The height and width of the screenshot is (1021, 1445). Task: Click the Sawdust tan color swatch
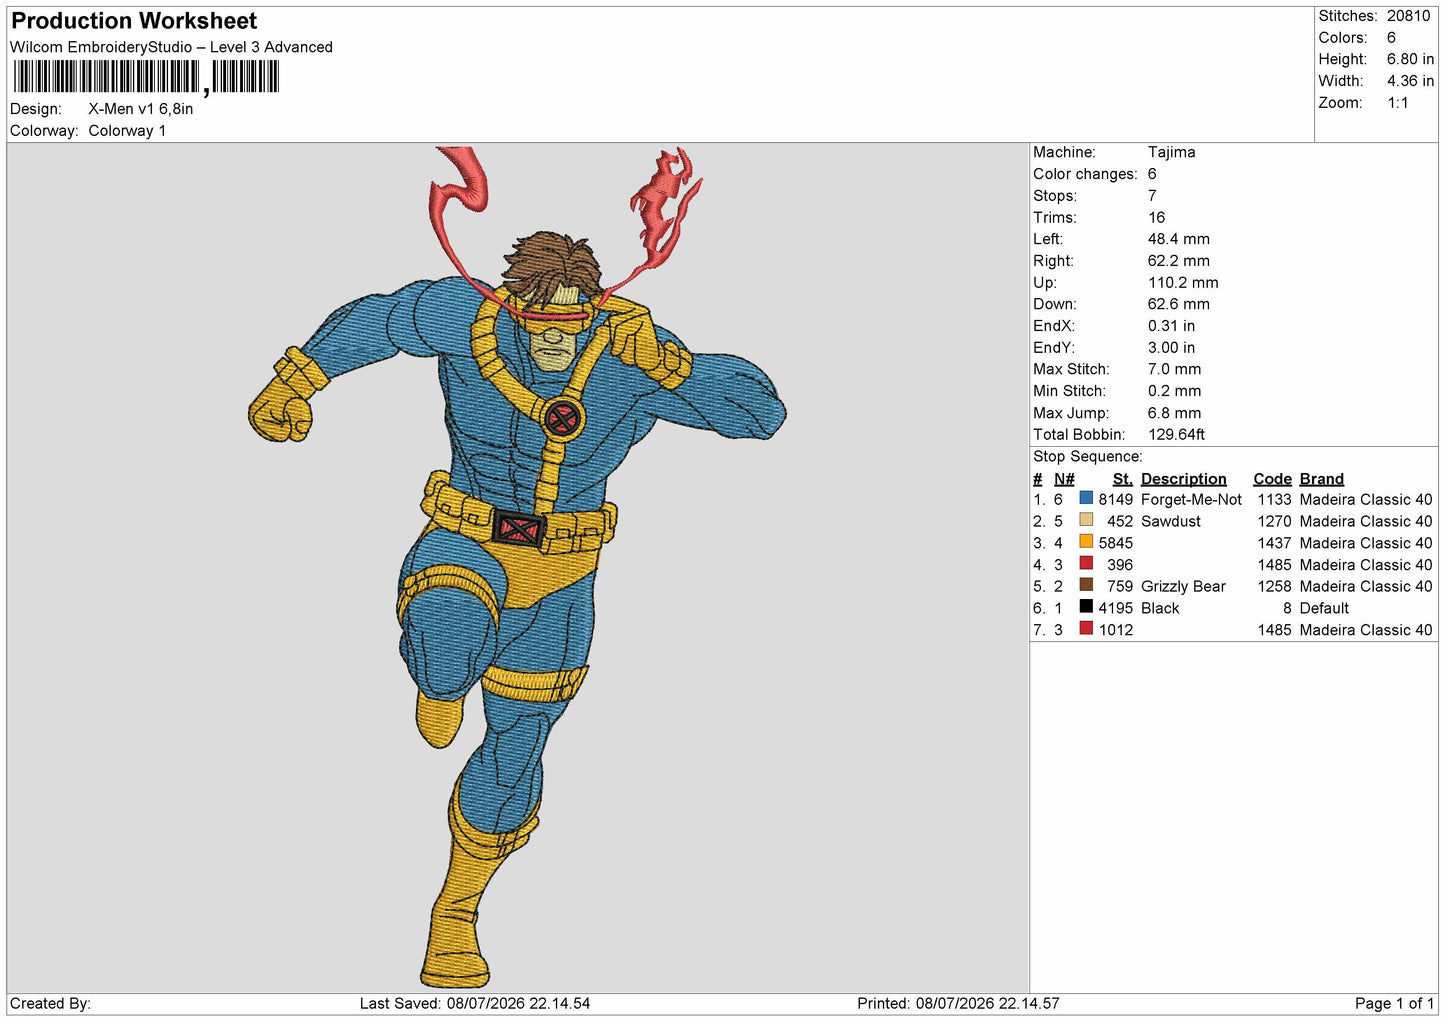click(1086, 520)
